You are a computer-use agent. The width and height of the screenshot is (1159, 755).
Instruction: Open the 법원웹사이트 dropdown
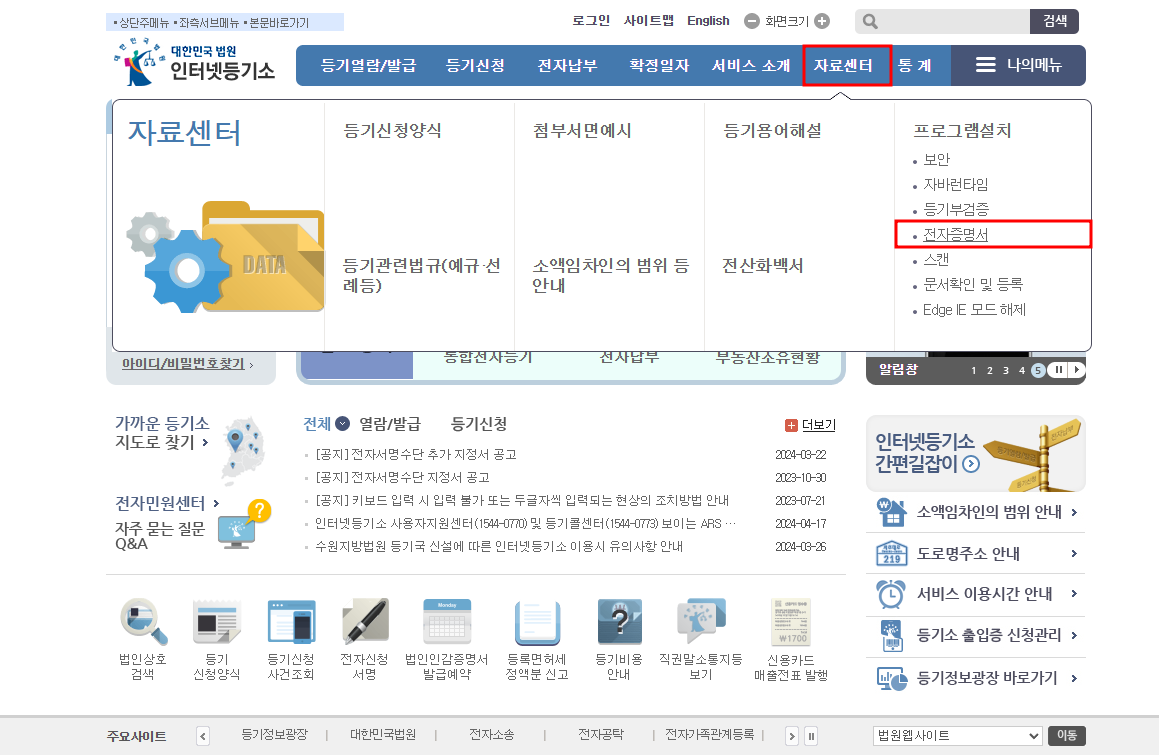(957, 736)
